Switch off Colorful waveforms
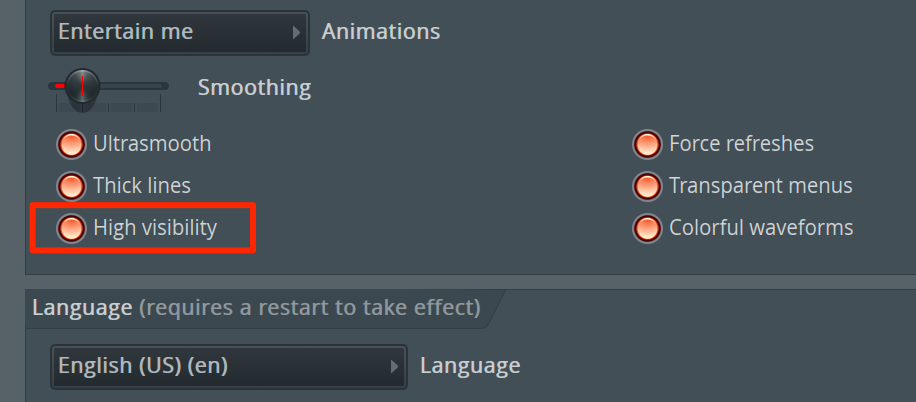 coord(647,228)
